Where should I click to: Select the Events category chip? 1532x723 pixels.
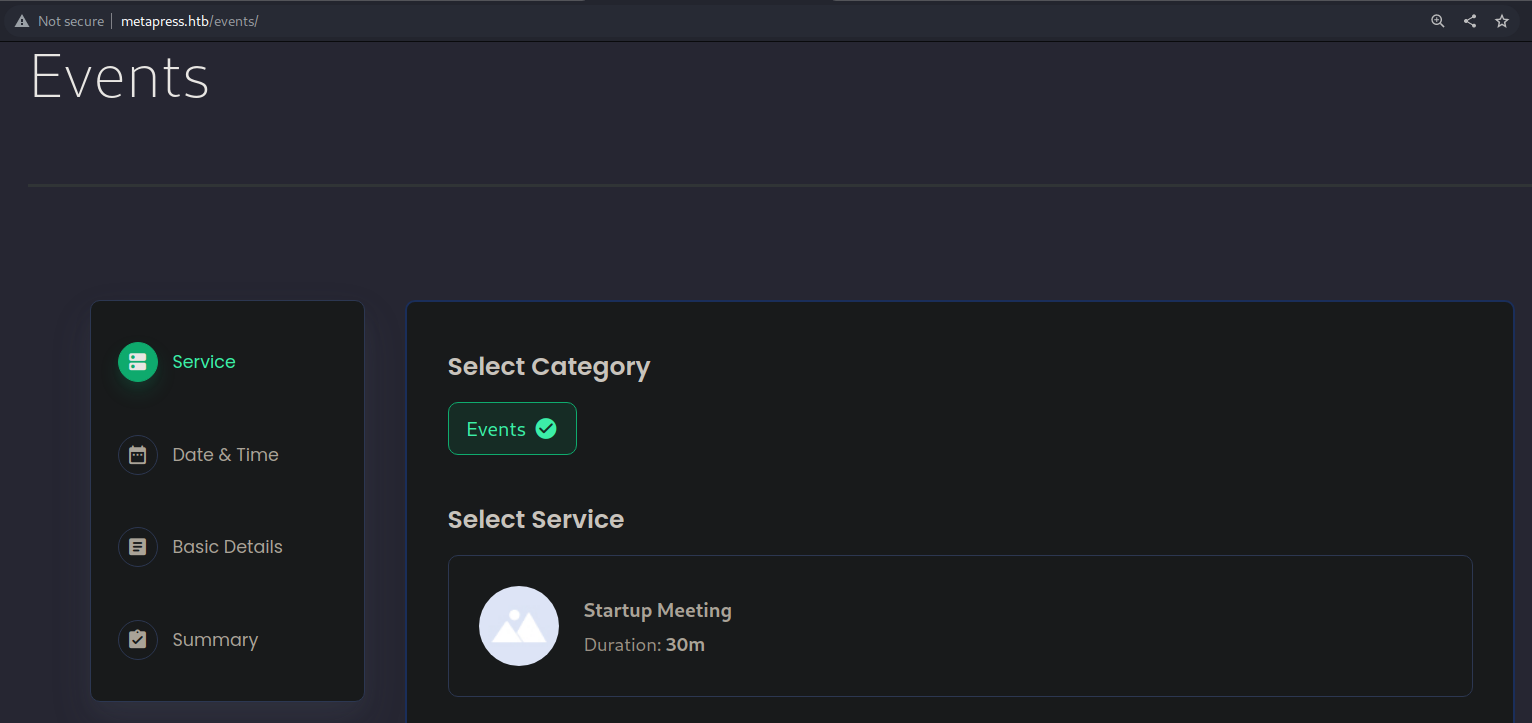(496, 429)
